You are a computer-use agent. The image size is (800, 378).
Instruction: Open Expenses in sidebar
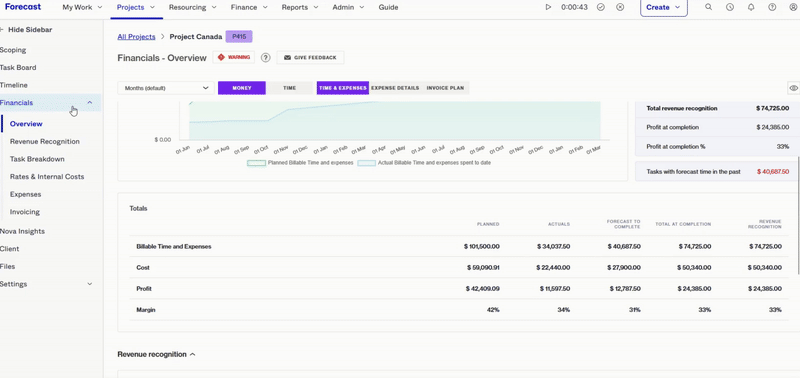click(26, 194)
